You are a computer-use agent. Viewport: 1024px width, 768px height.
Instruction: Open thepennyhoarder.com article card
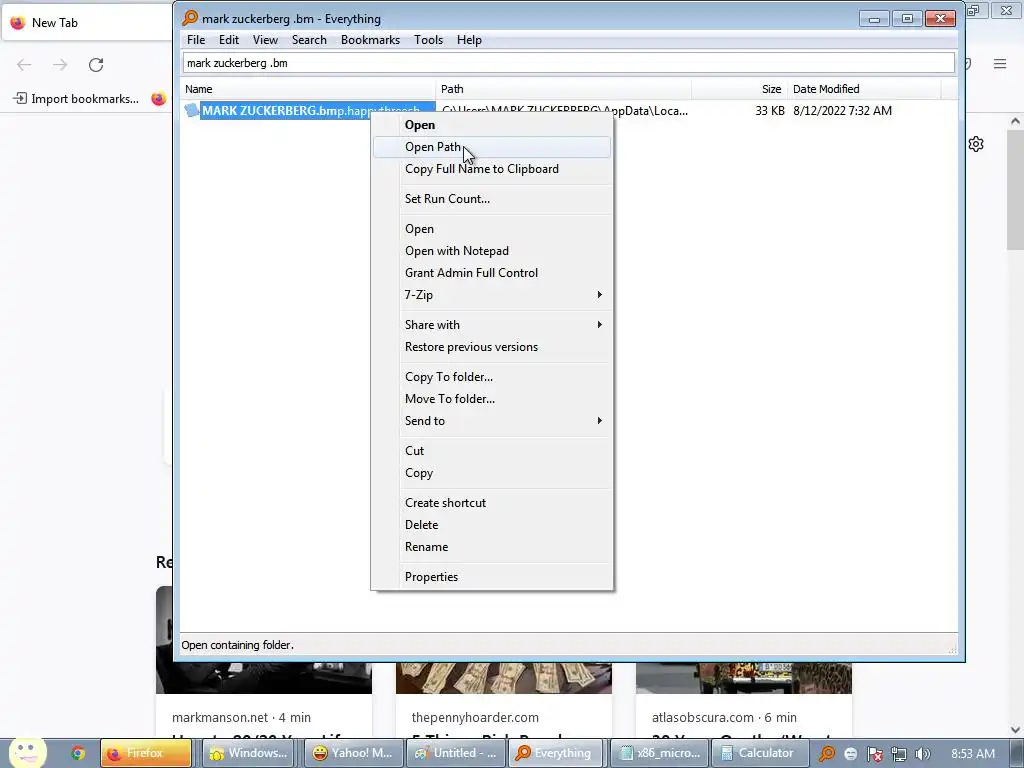pos(504,699)
